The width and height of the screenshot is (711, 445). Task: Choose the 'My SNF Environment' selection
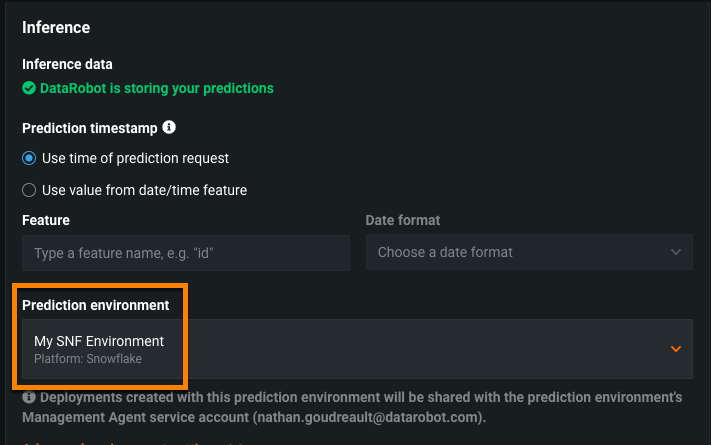point(99,341)
